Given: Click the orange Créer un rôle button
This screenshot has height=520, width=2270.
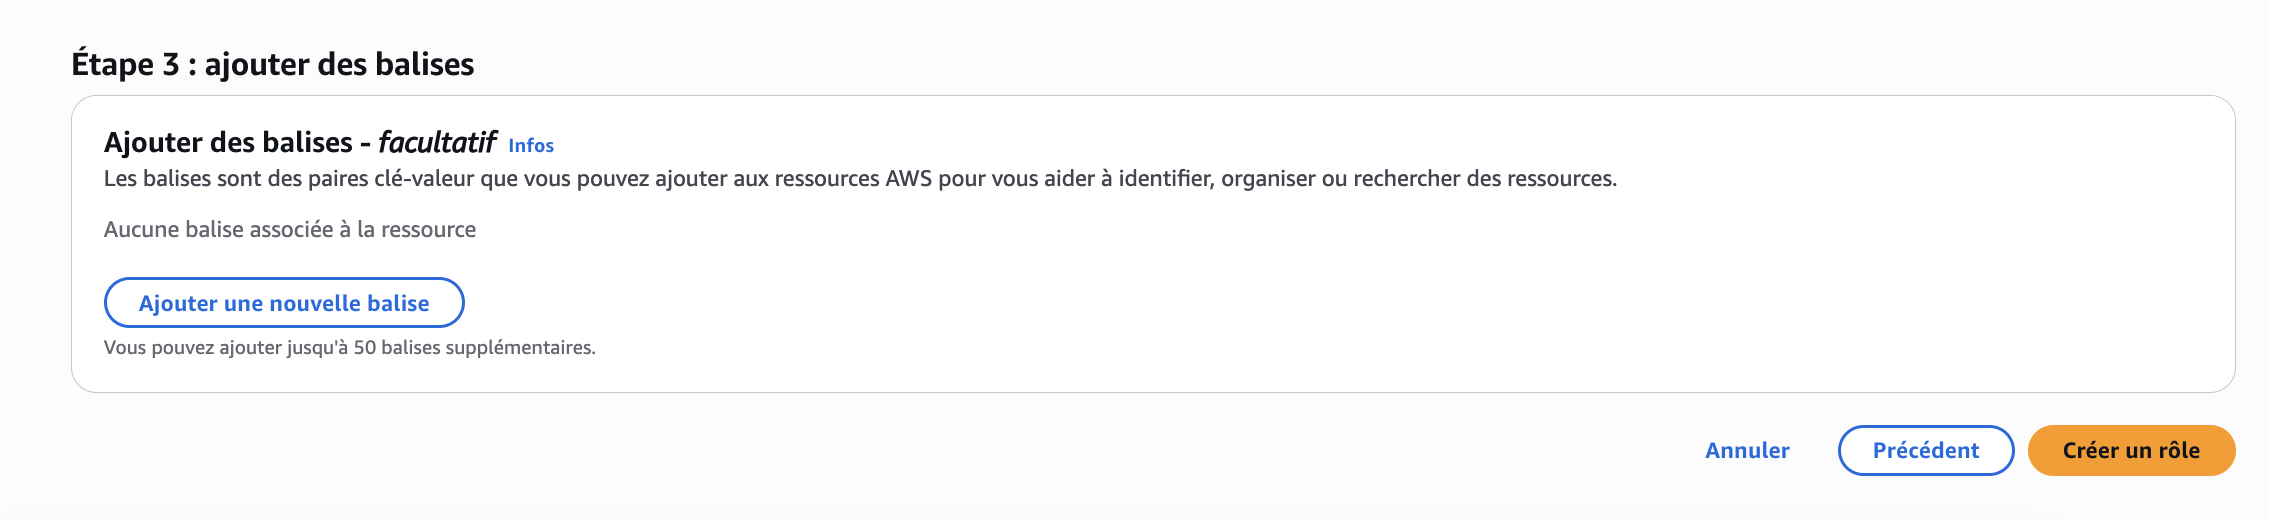Looking at the screenshot, I should pyautogui.click(x=2130, y=450).
